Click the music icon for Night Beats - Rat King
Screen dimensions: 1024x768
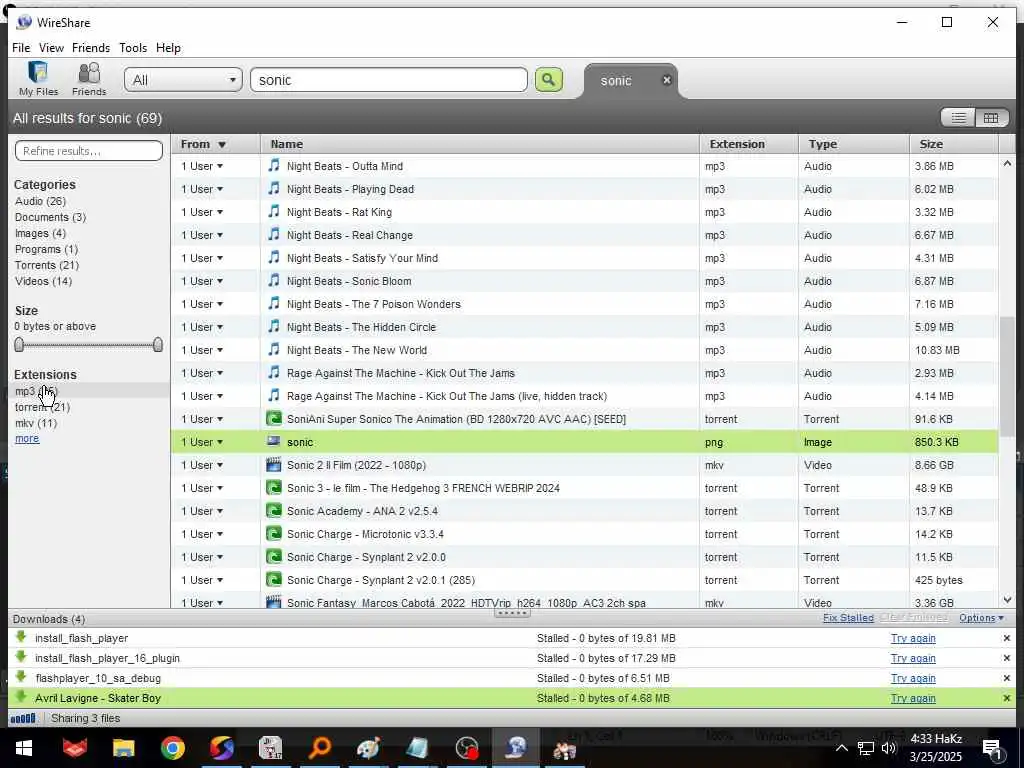coord(274,212)
